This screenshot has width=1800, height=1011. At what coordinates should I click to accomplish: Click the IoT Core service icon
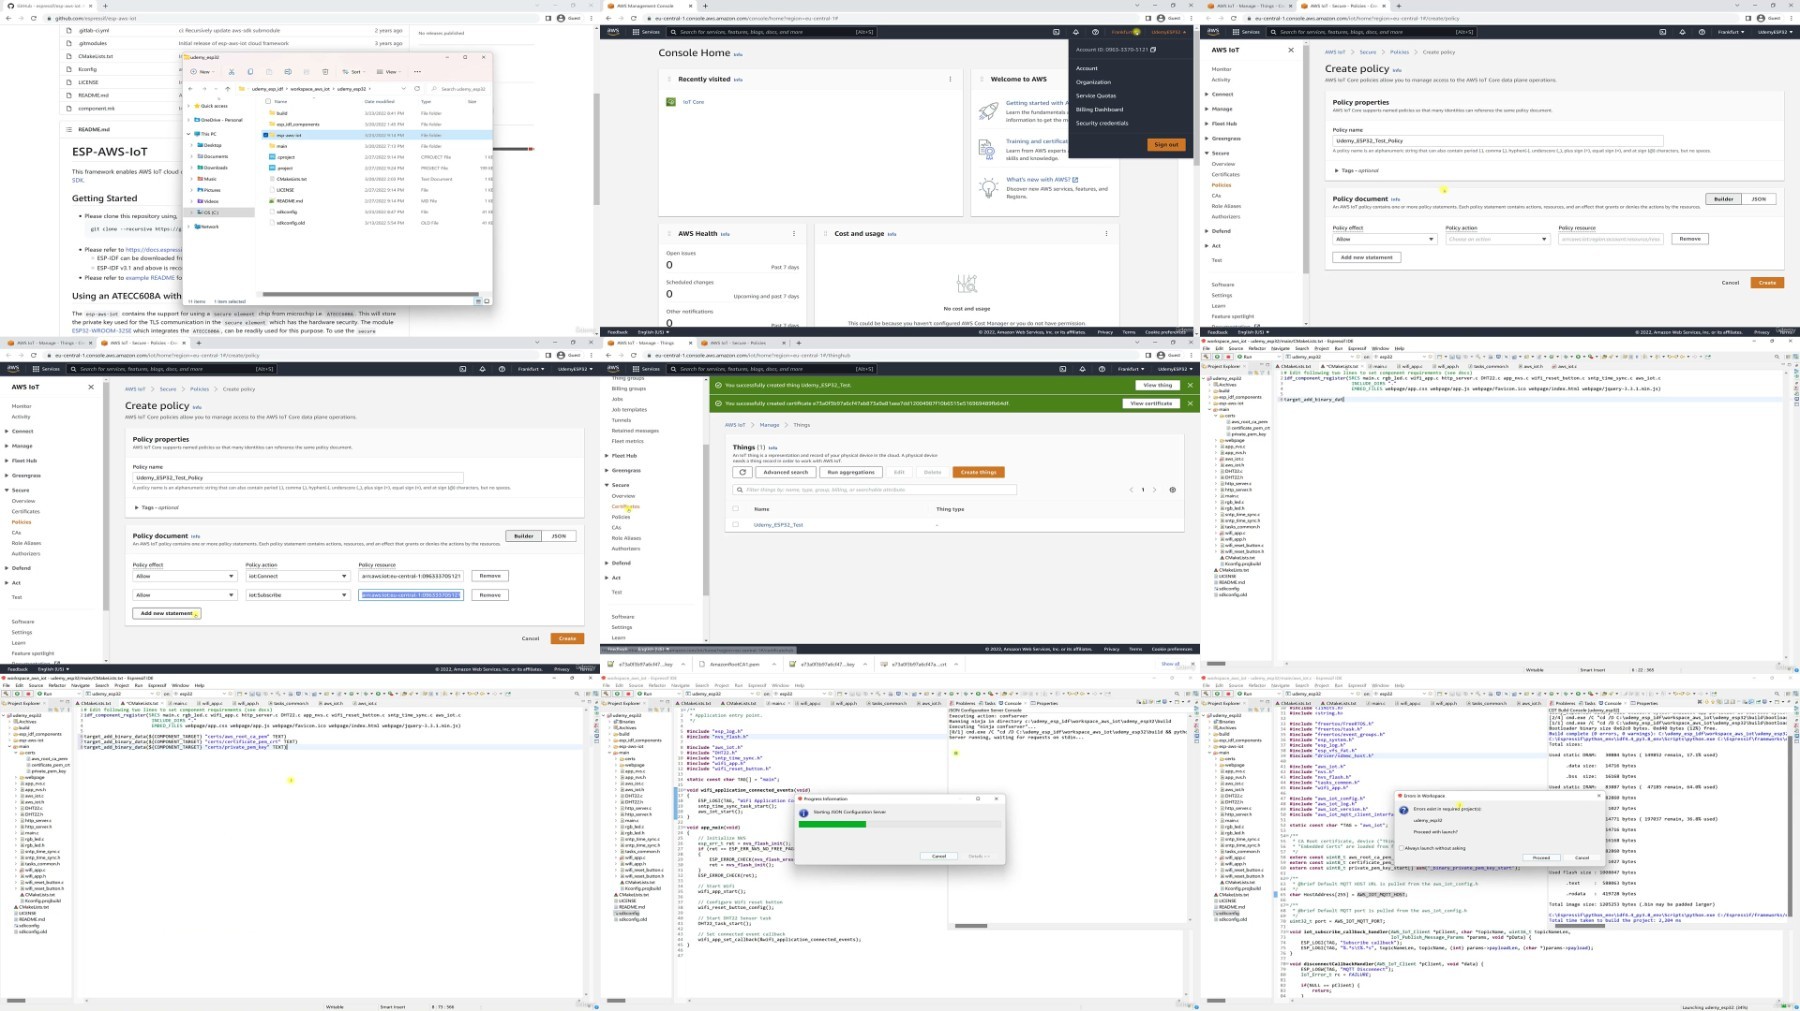coord(672,102)
